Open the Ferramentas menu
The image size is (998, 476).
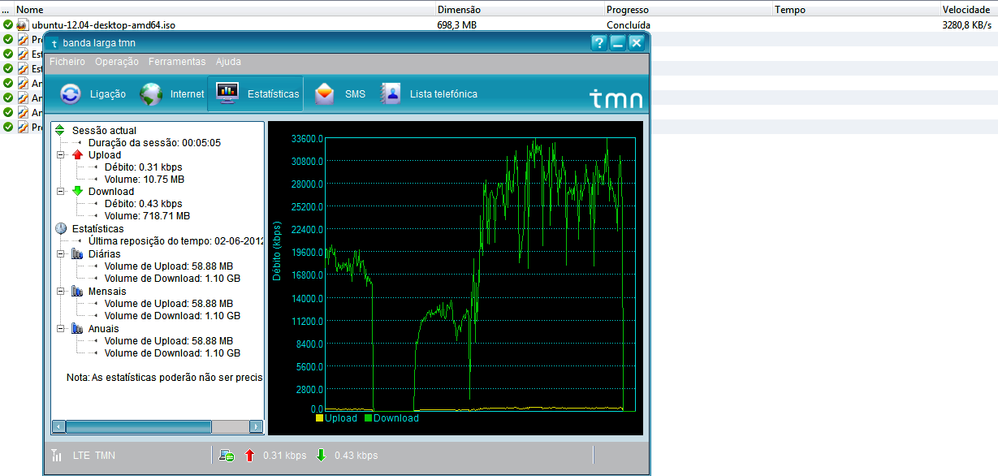(177, 62)
